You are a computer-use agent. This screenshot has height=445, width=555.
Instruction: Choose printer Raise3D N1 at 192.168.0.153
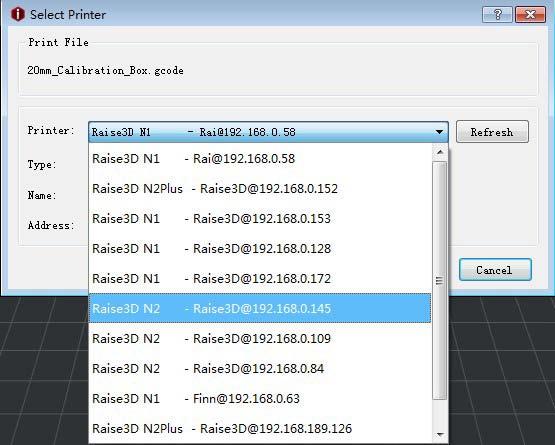(260, 219)
